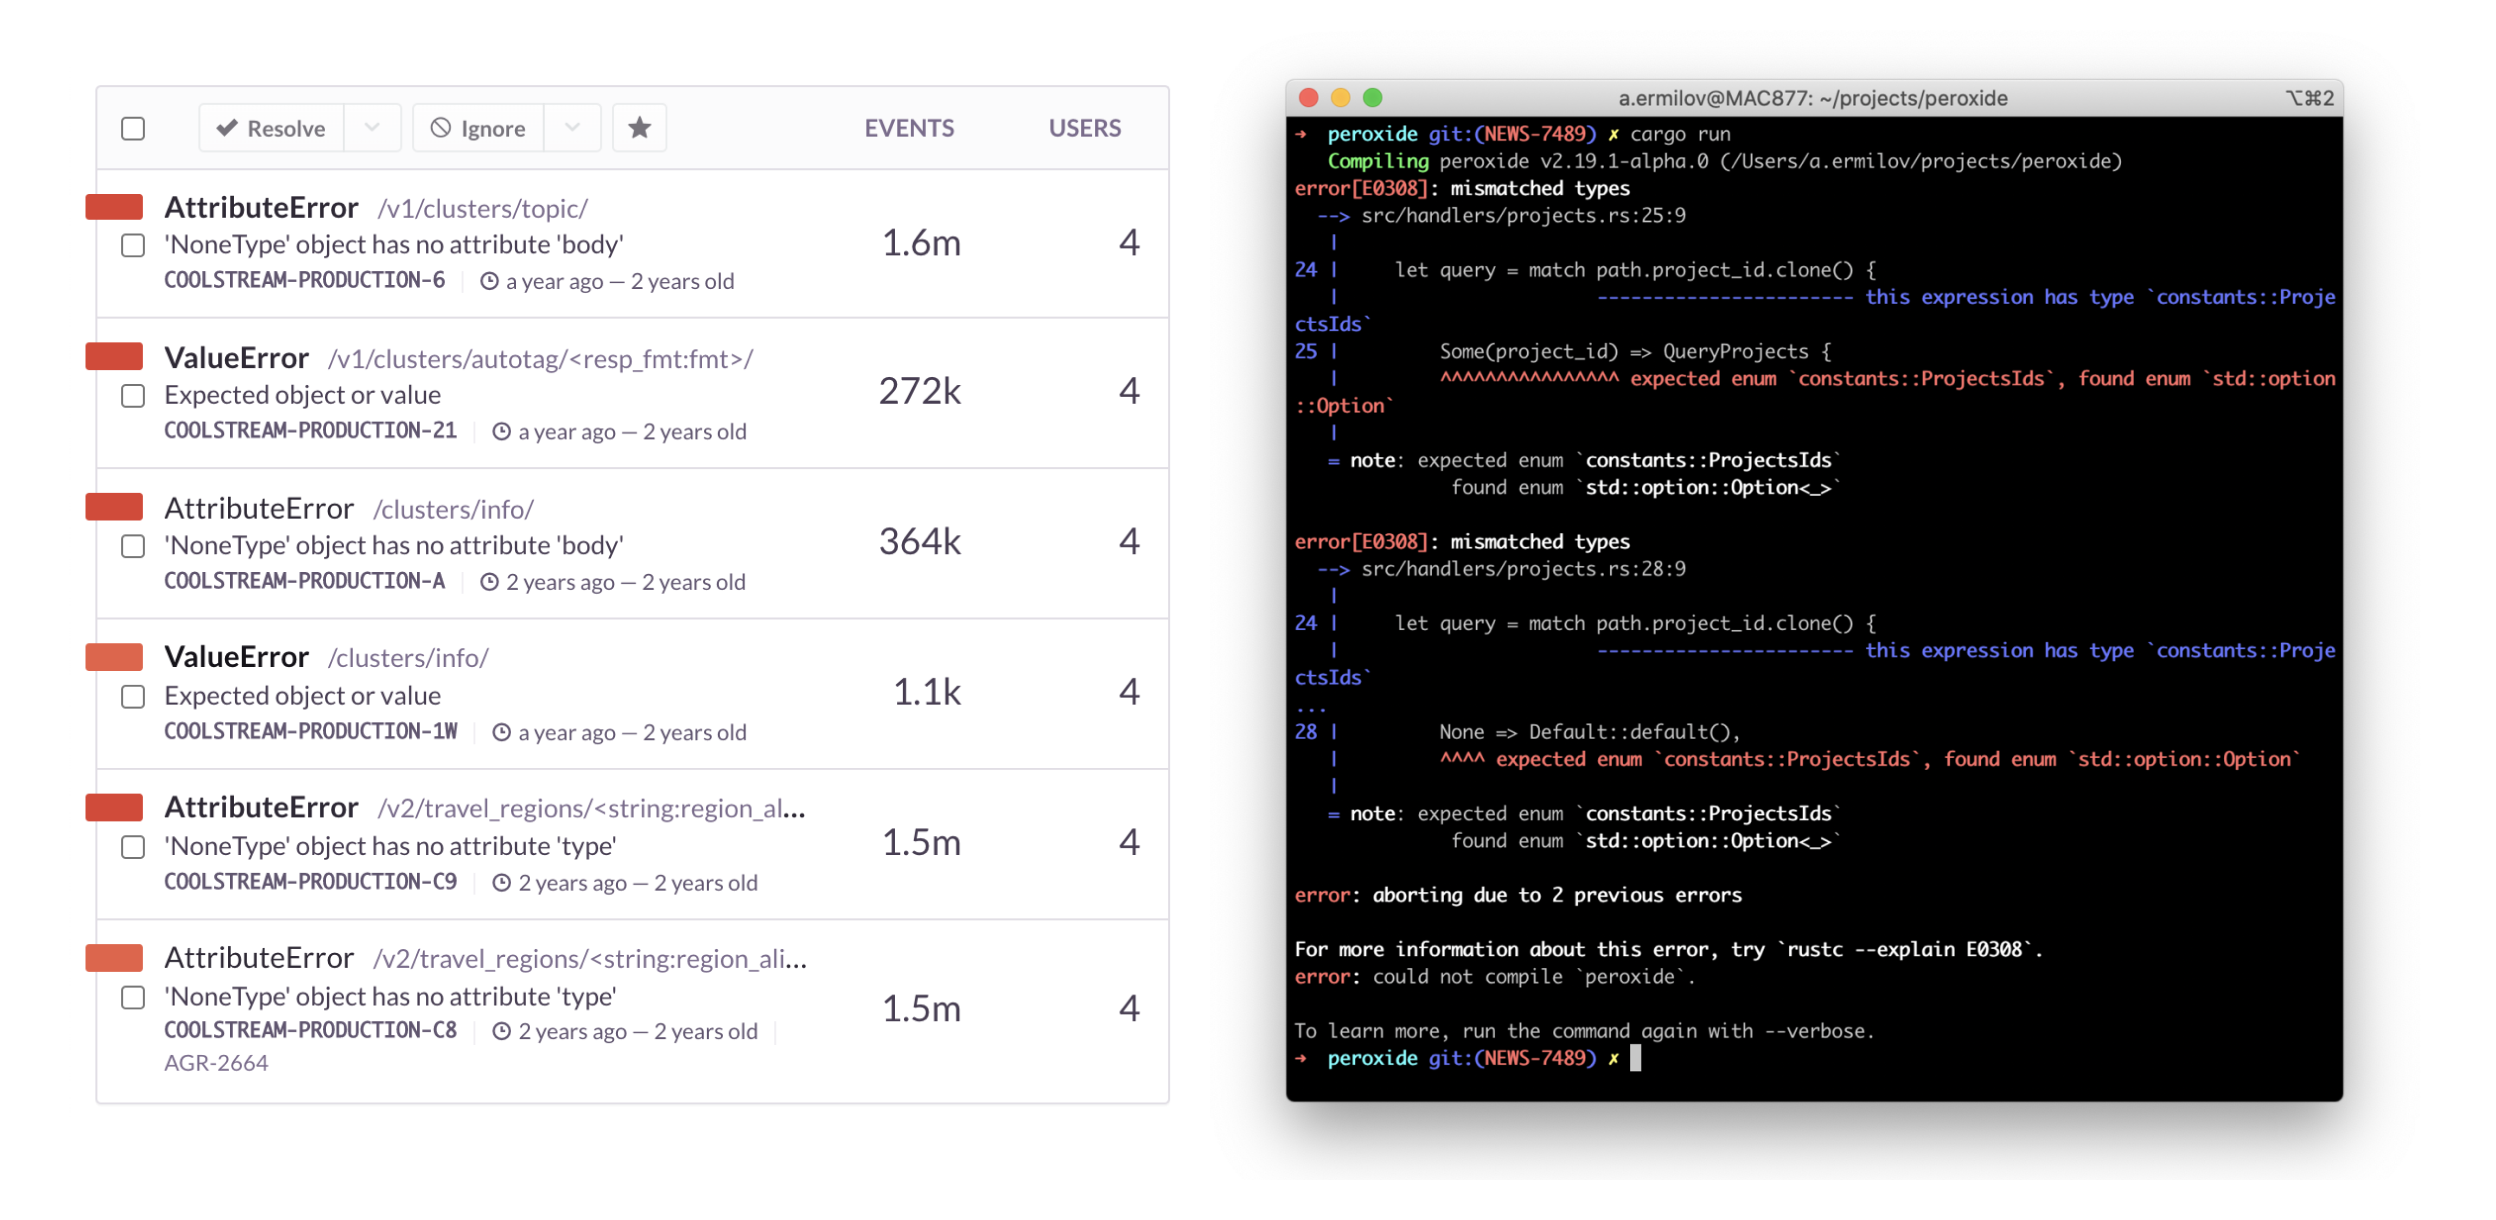2496x1220 pixels.
Task: Open the dropdown arrow next to Ignore
Action: click(571, 127)
